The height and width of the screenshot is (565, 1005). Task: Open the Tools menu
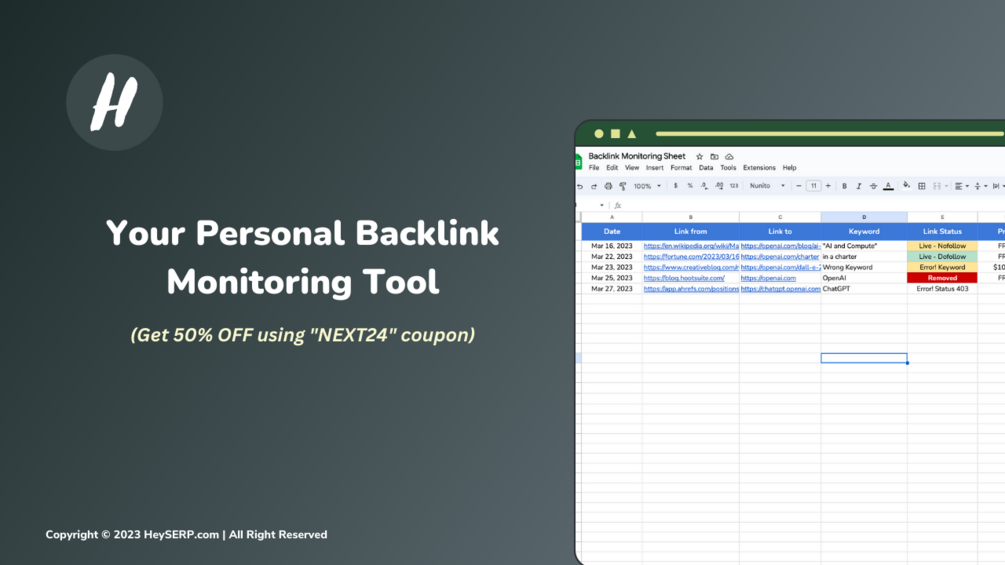pos(728,168)
